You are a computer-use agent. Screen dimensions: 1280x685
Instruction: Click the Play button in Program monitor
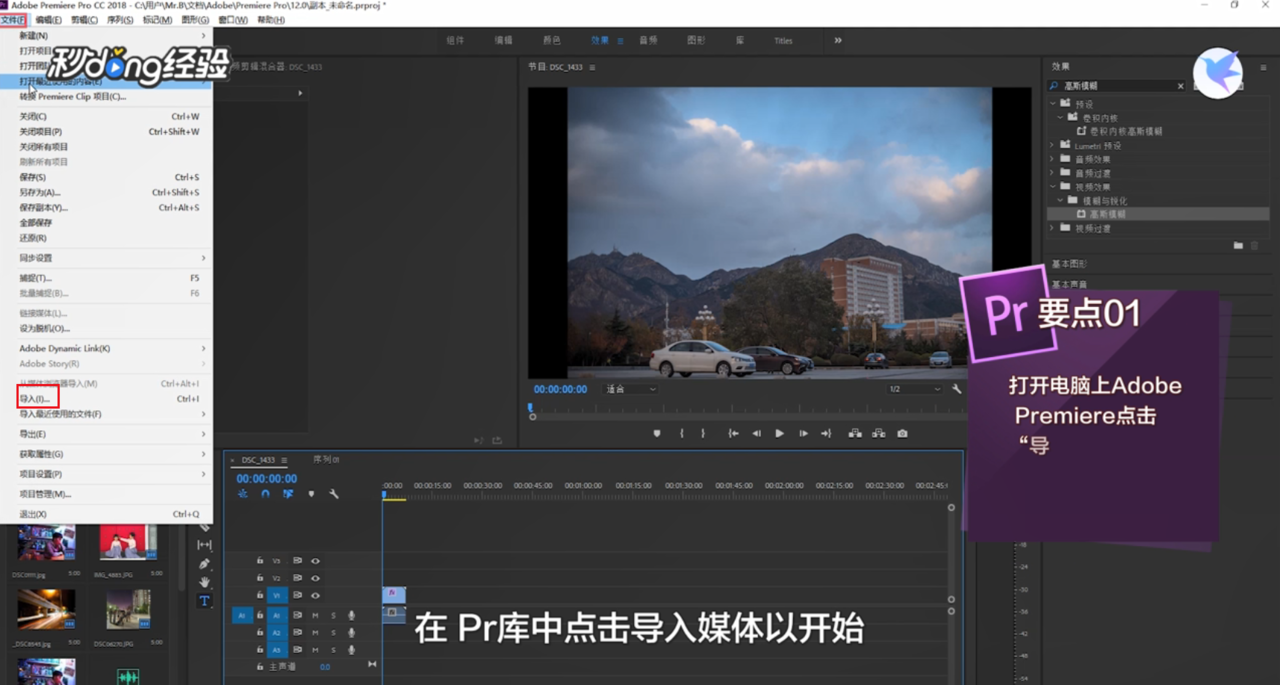point(779,433)
